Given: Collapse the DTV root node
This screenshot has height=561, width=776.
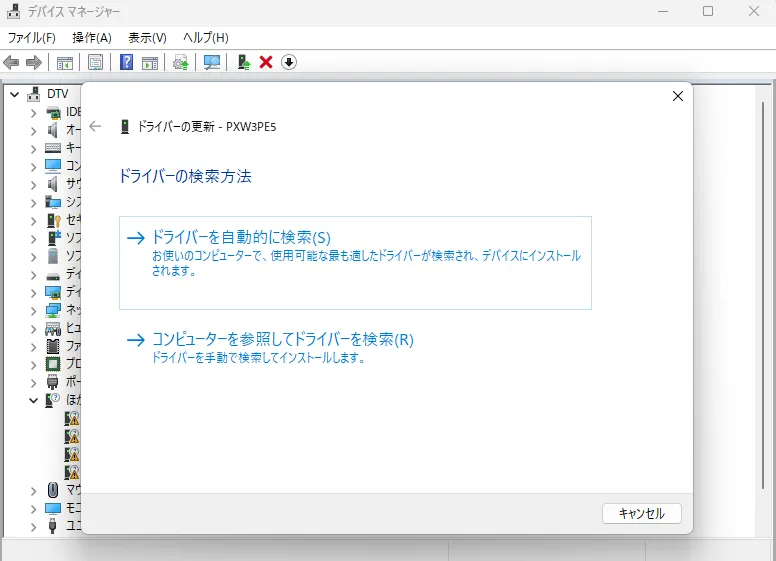Looking at the screenshot, I should 14,94.
